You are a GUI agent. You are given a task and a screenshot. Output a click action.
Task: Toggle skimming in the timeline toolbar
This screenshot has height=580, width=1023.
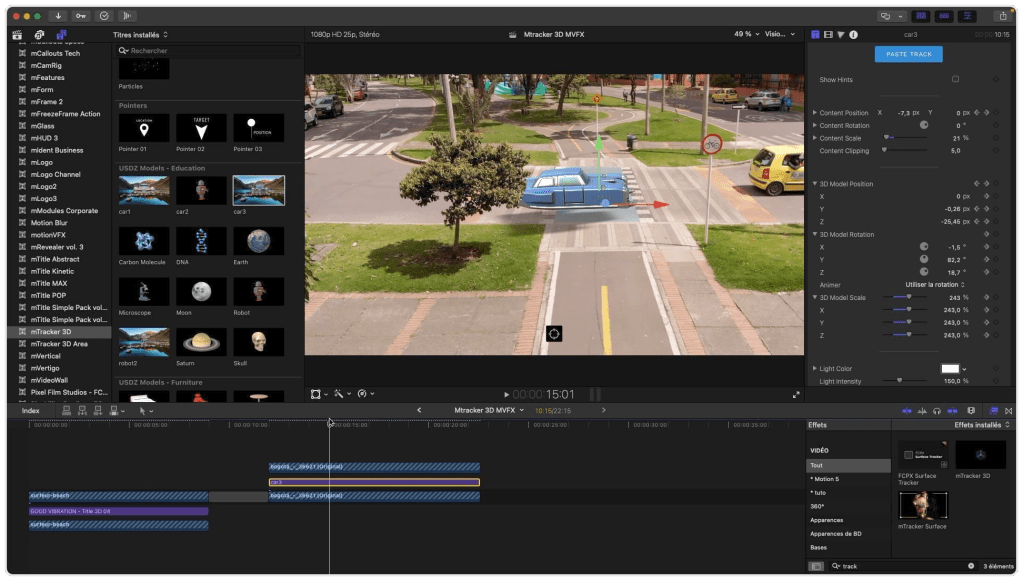coord(907,410)
